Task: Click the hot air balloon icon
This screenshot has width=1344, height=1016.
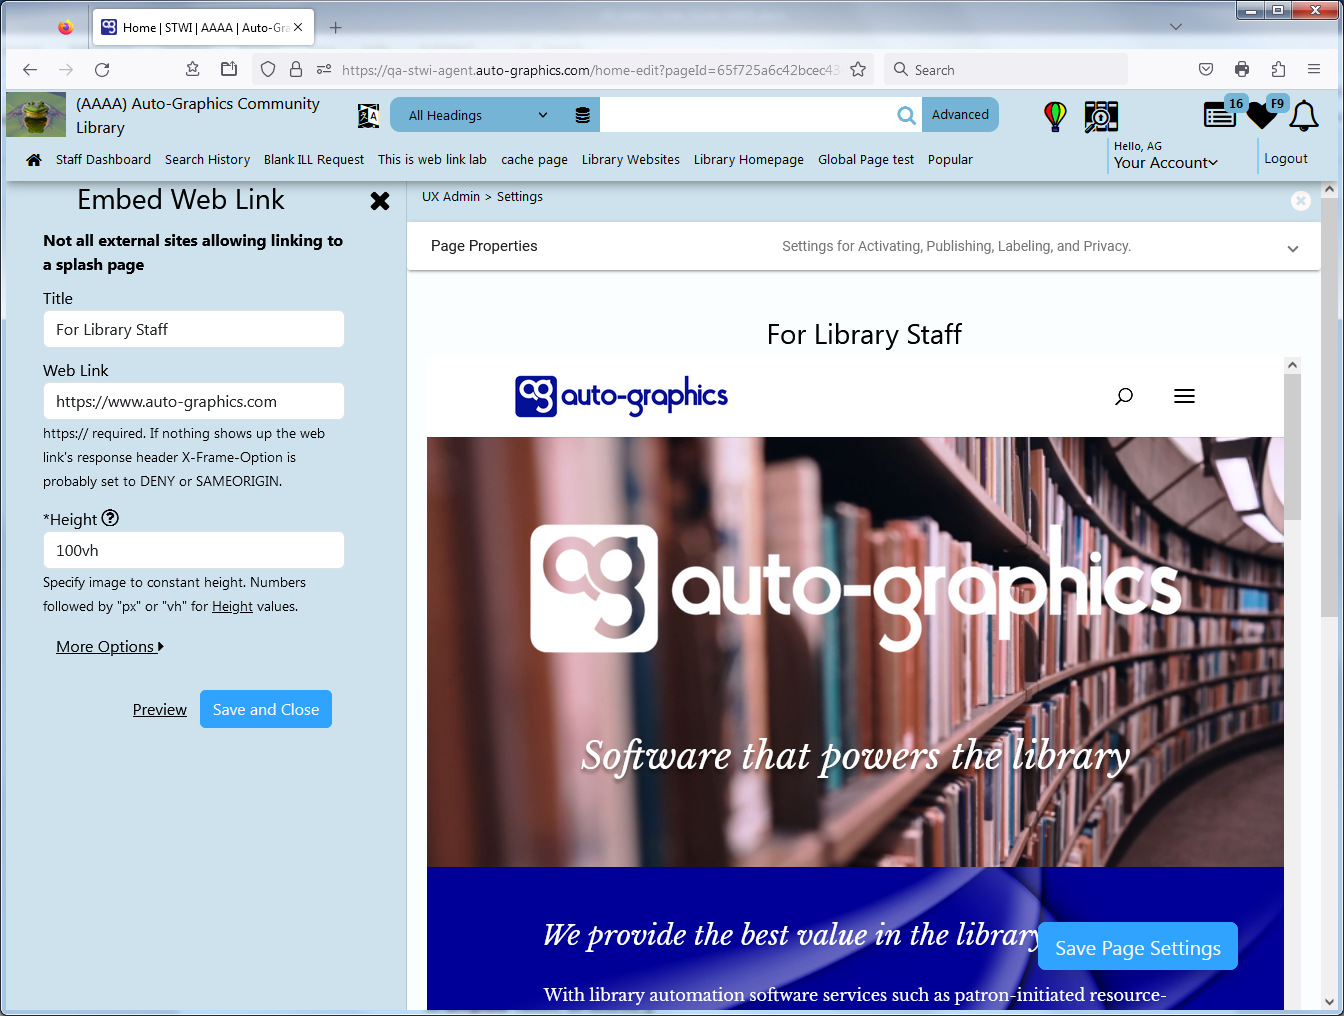Action: click(x=1055, y=116)
